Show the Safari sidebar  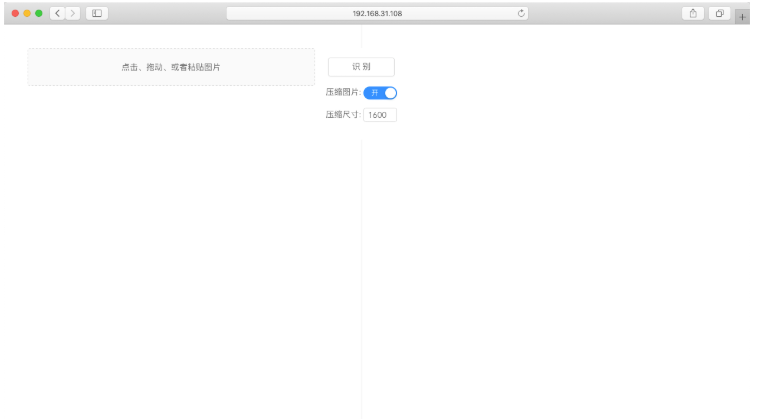97,13
